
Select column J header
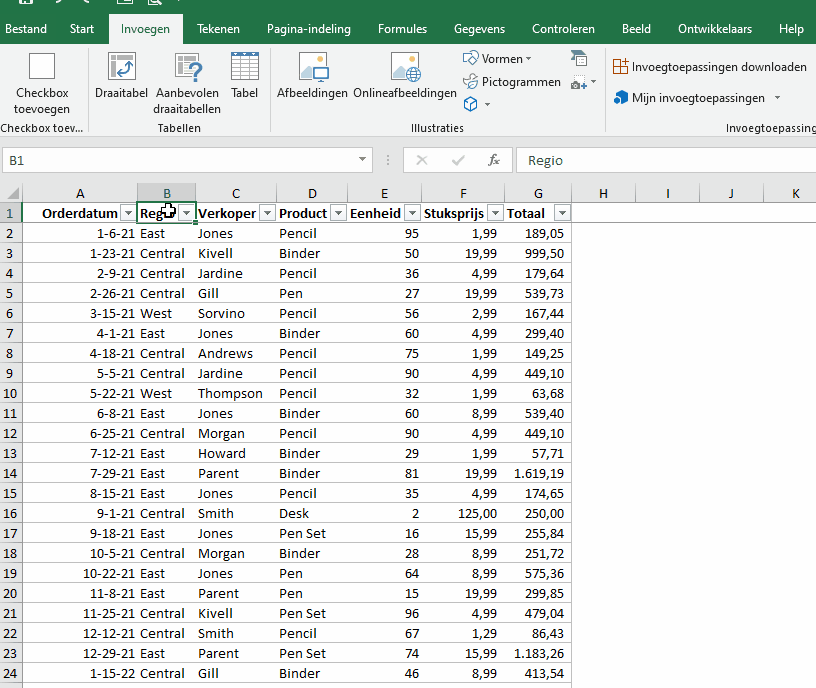pos(731,194)
